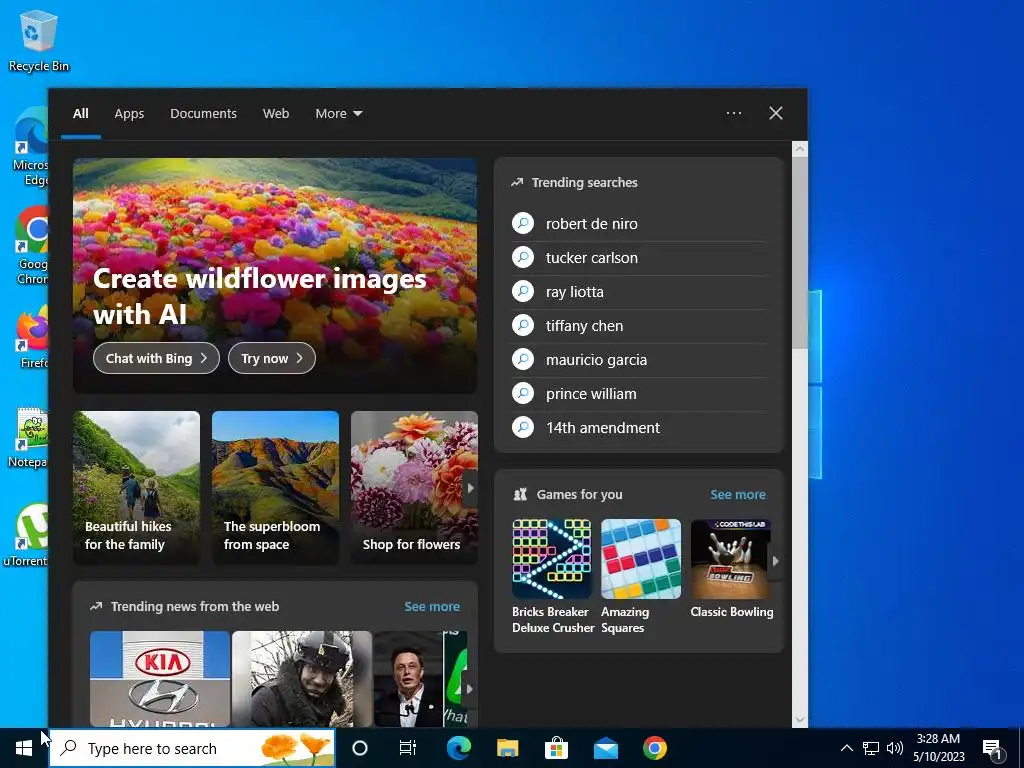
Task: Click the scrollbar up arrow in search panel
Action: [x=800, y=149]
